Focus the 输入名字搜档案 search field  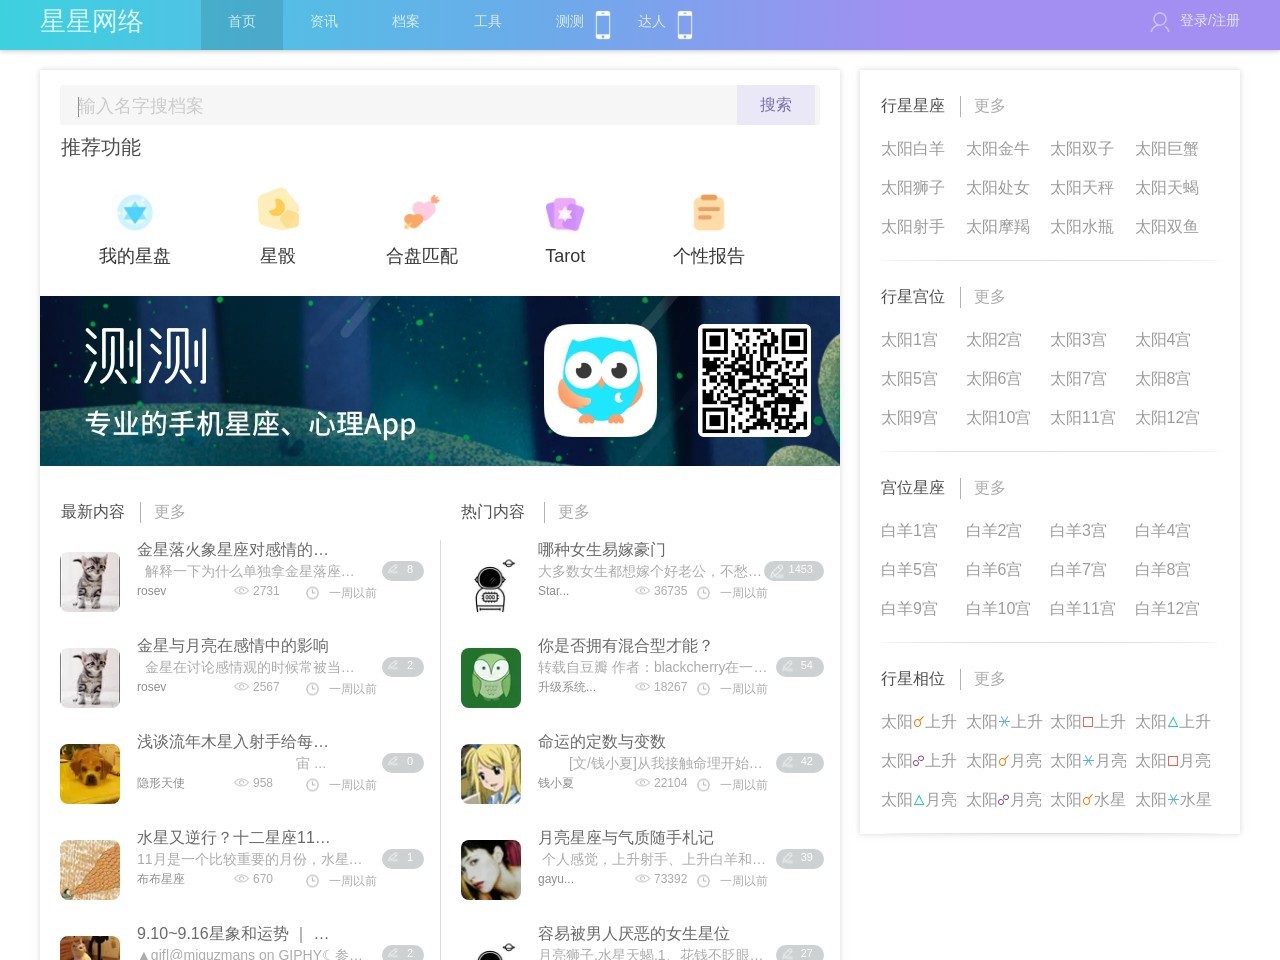pyautogui.click(x=399, y=105)
